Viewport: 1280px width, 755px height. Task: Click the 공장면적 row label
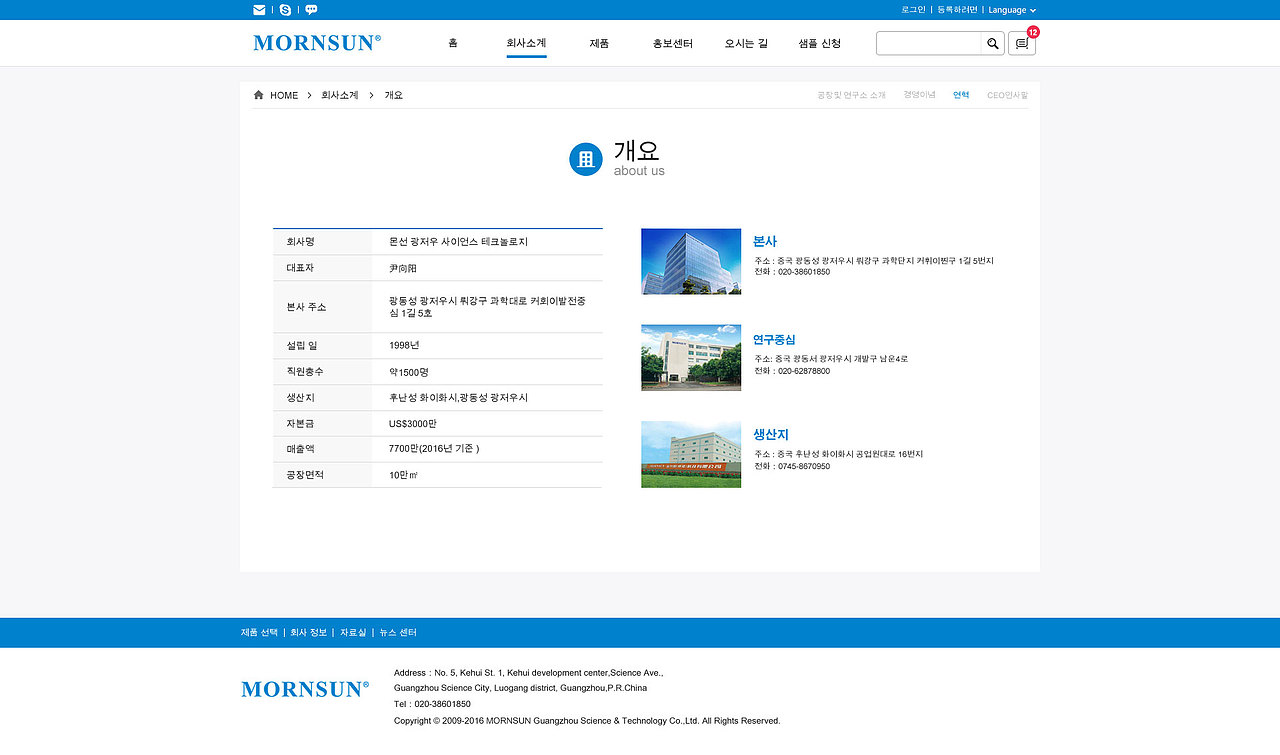[x=305, y=476]
